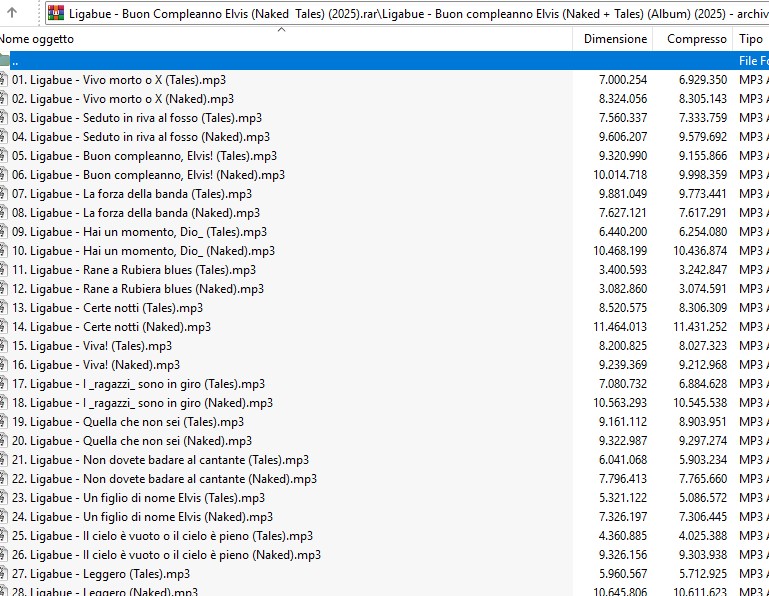Sort by the Dimensione column header

click(x=613, y=39)
